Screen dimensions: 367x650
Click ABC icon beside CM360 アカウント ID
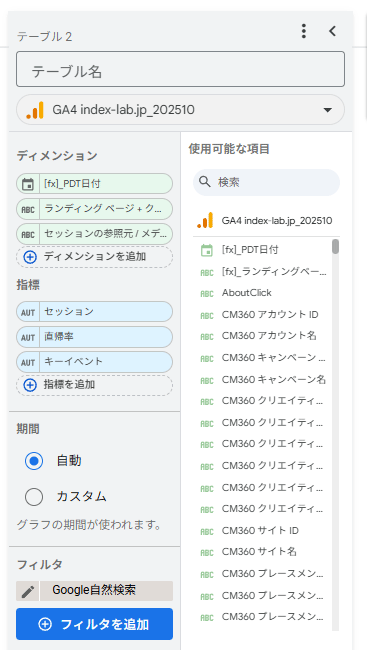click(x=207, y=315)
